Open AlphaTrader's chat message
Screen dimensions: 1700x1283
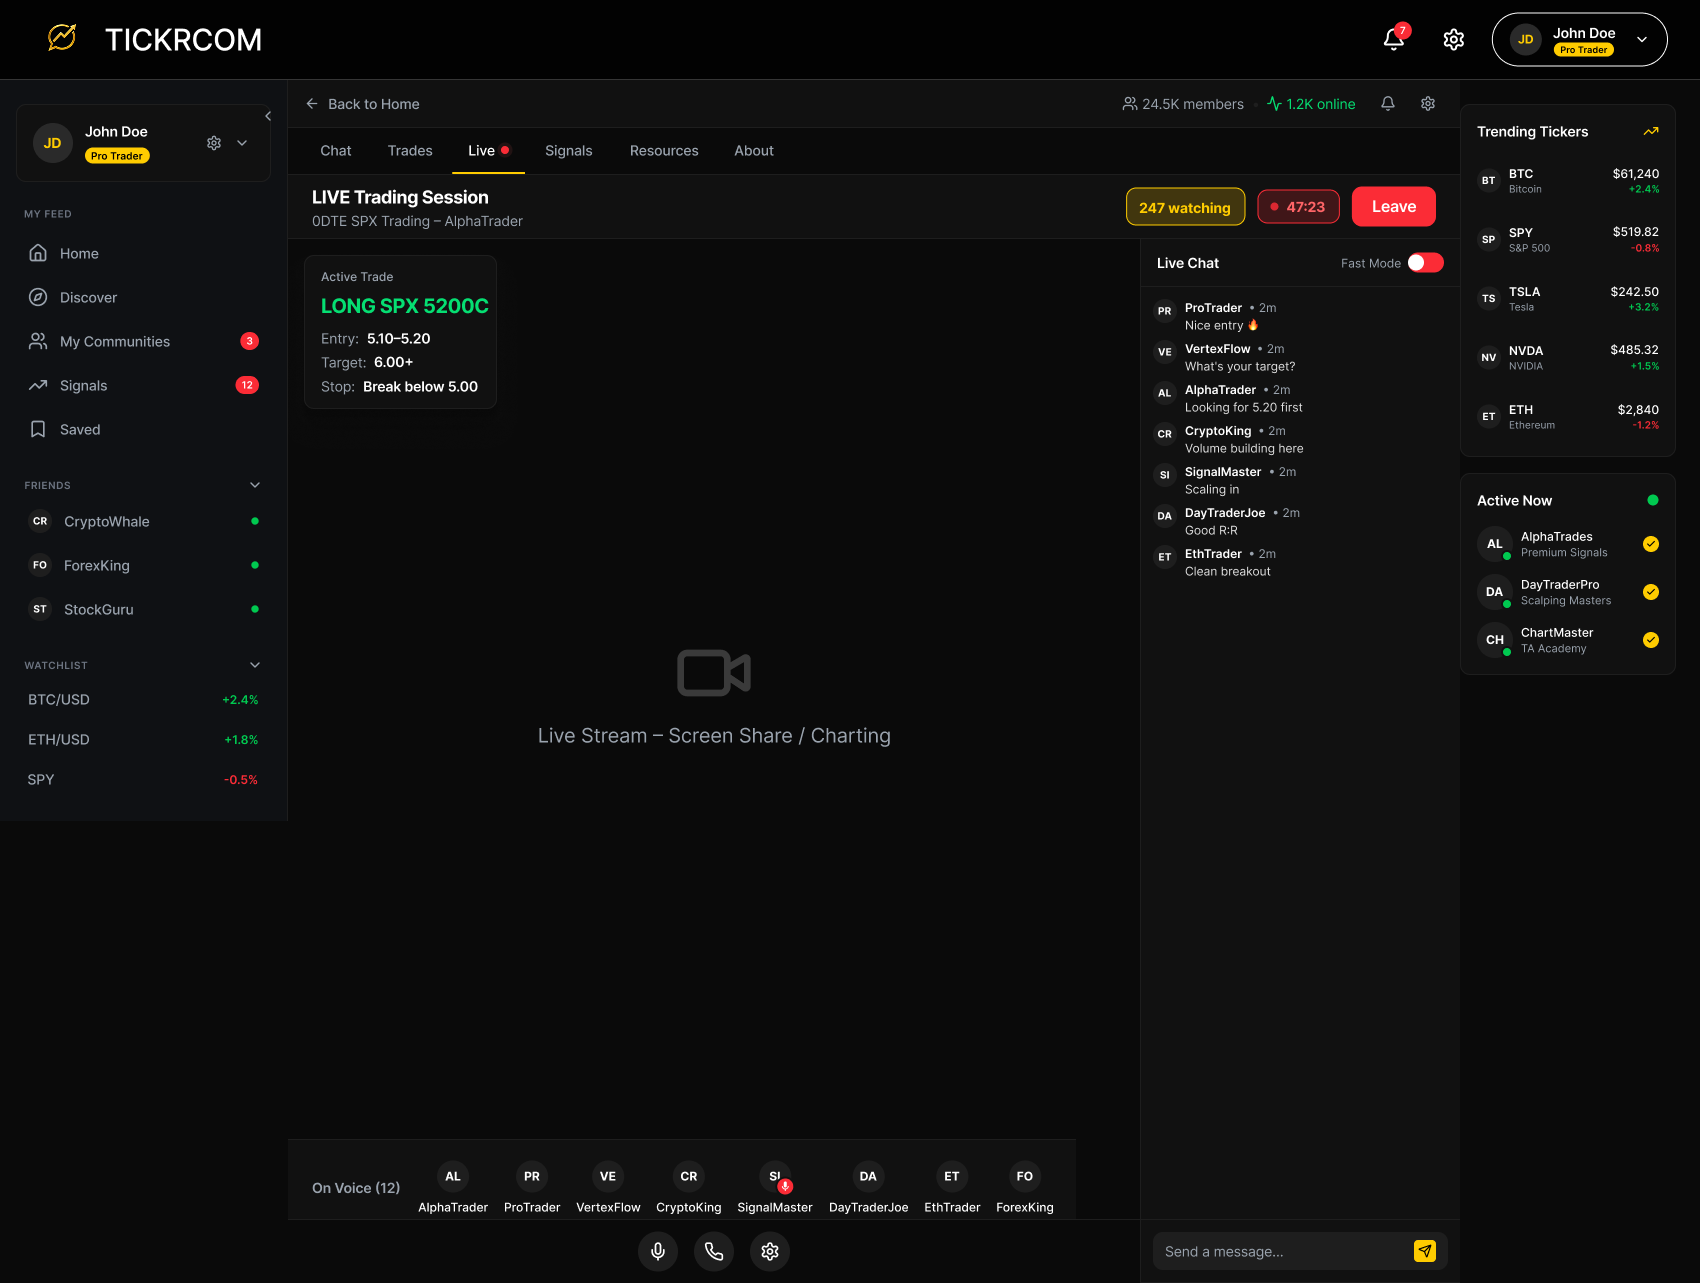tap(1300, 398)
